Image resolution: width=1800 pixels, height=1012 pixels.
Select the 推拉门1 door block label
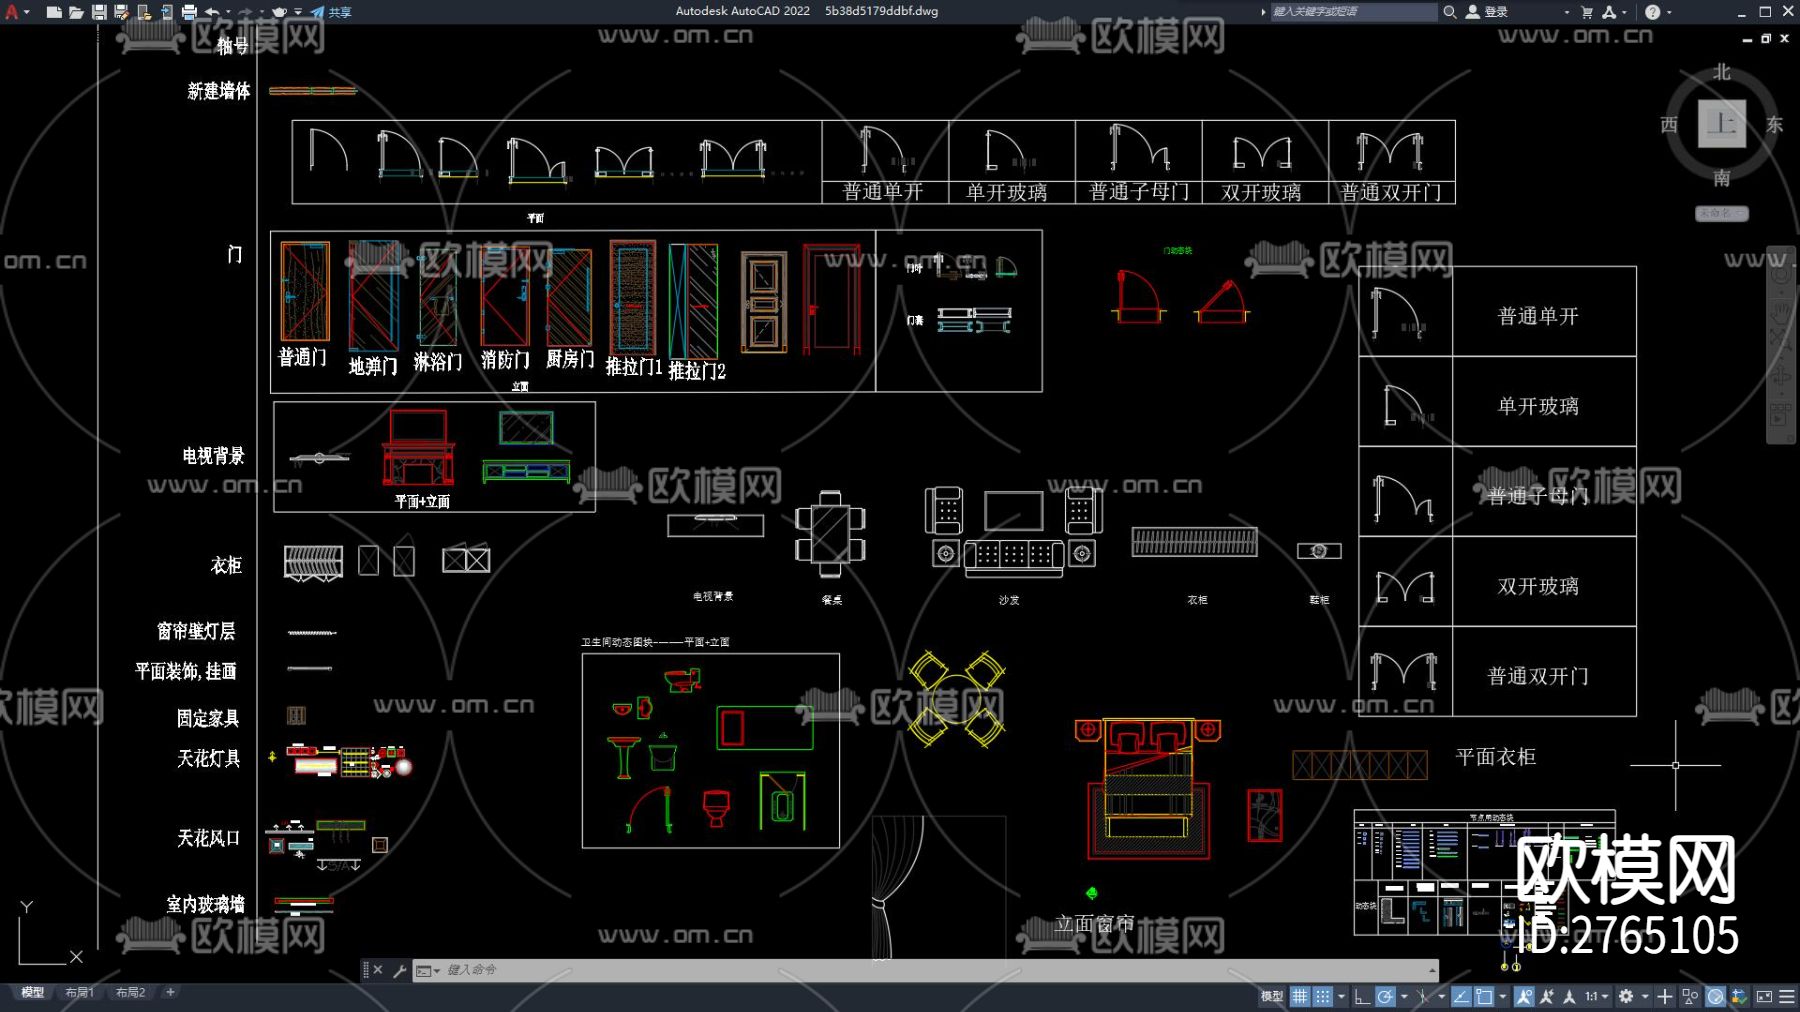point(634,367)
